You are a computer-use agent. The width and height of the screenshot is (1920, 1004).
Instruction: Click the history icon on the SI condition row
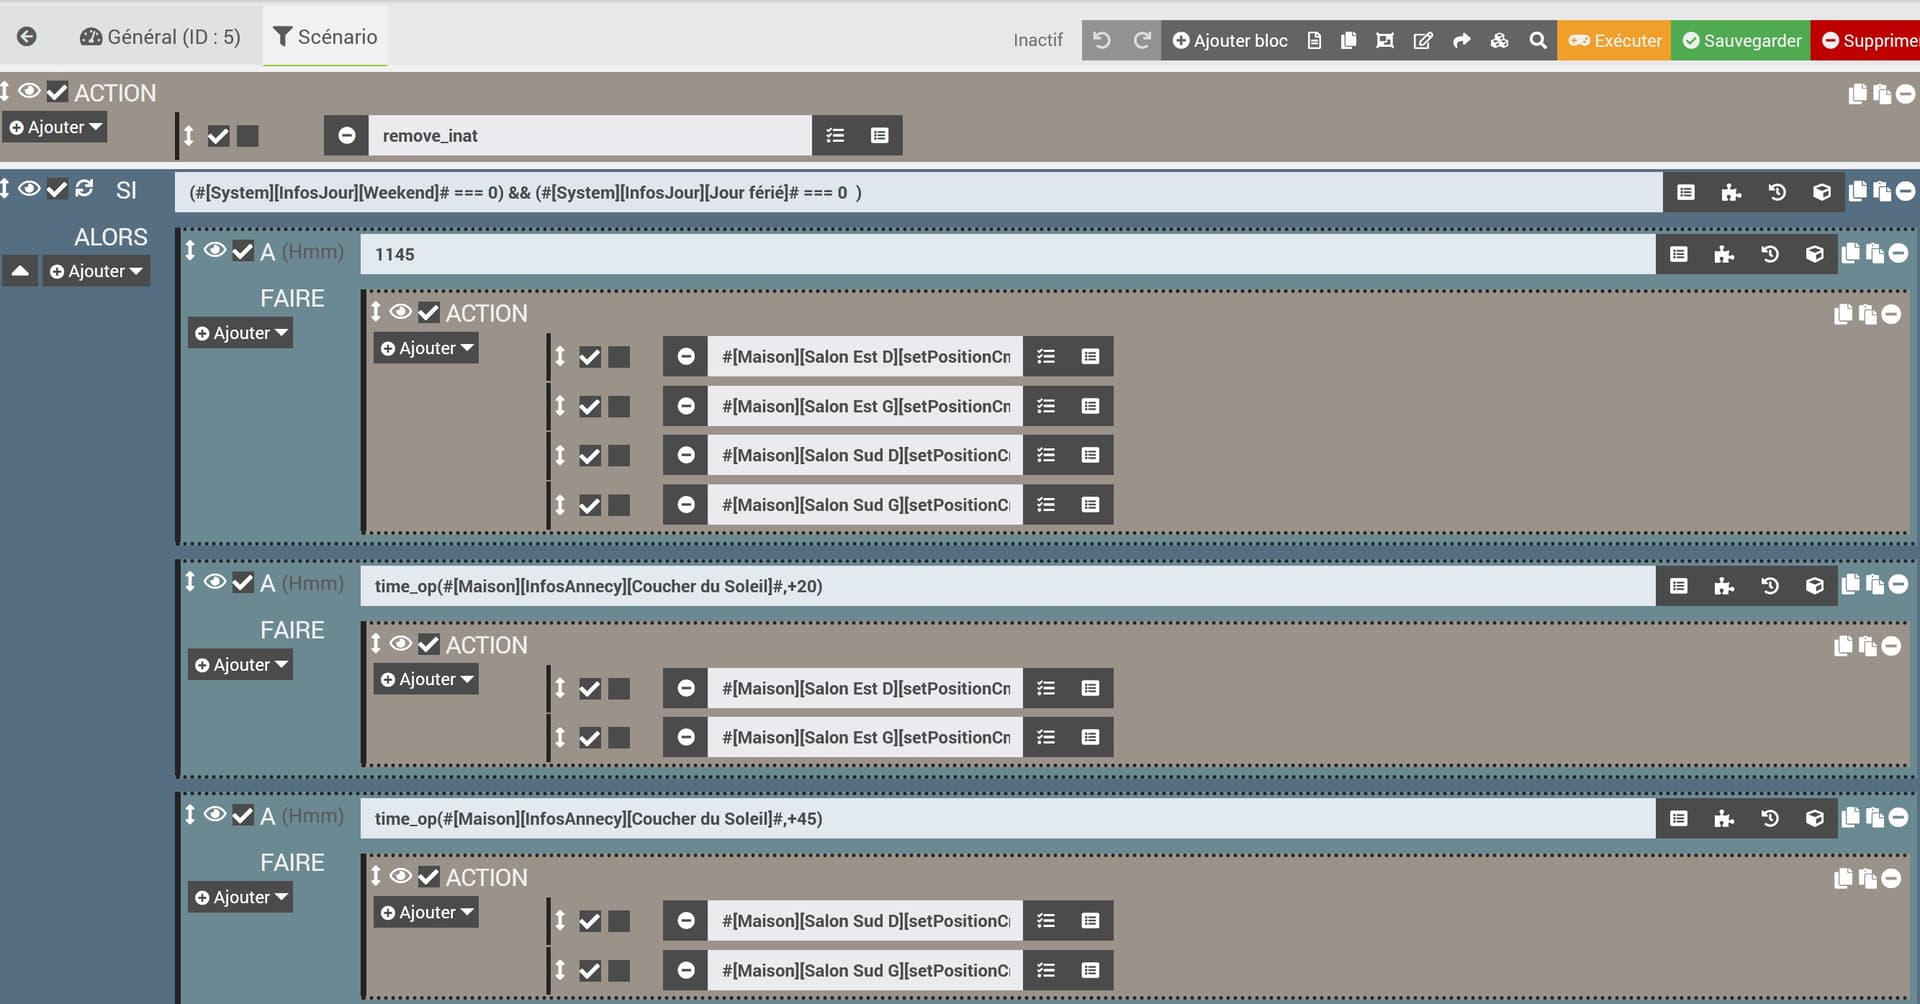(1777, 192)
